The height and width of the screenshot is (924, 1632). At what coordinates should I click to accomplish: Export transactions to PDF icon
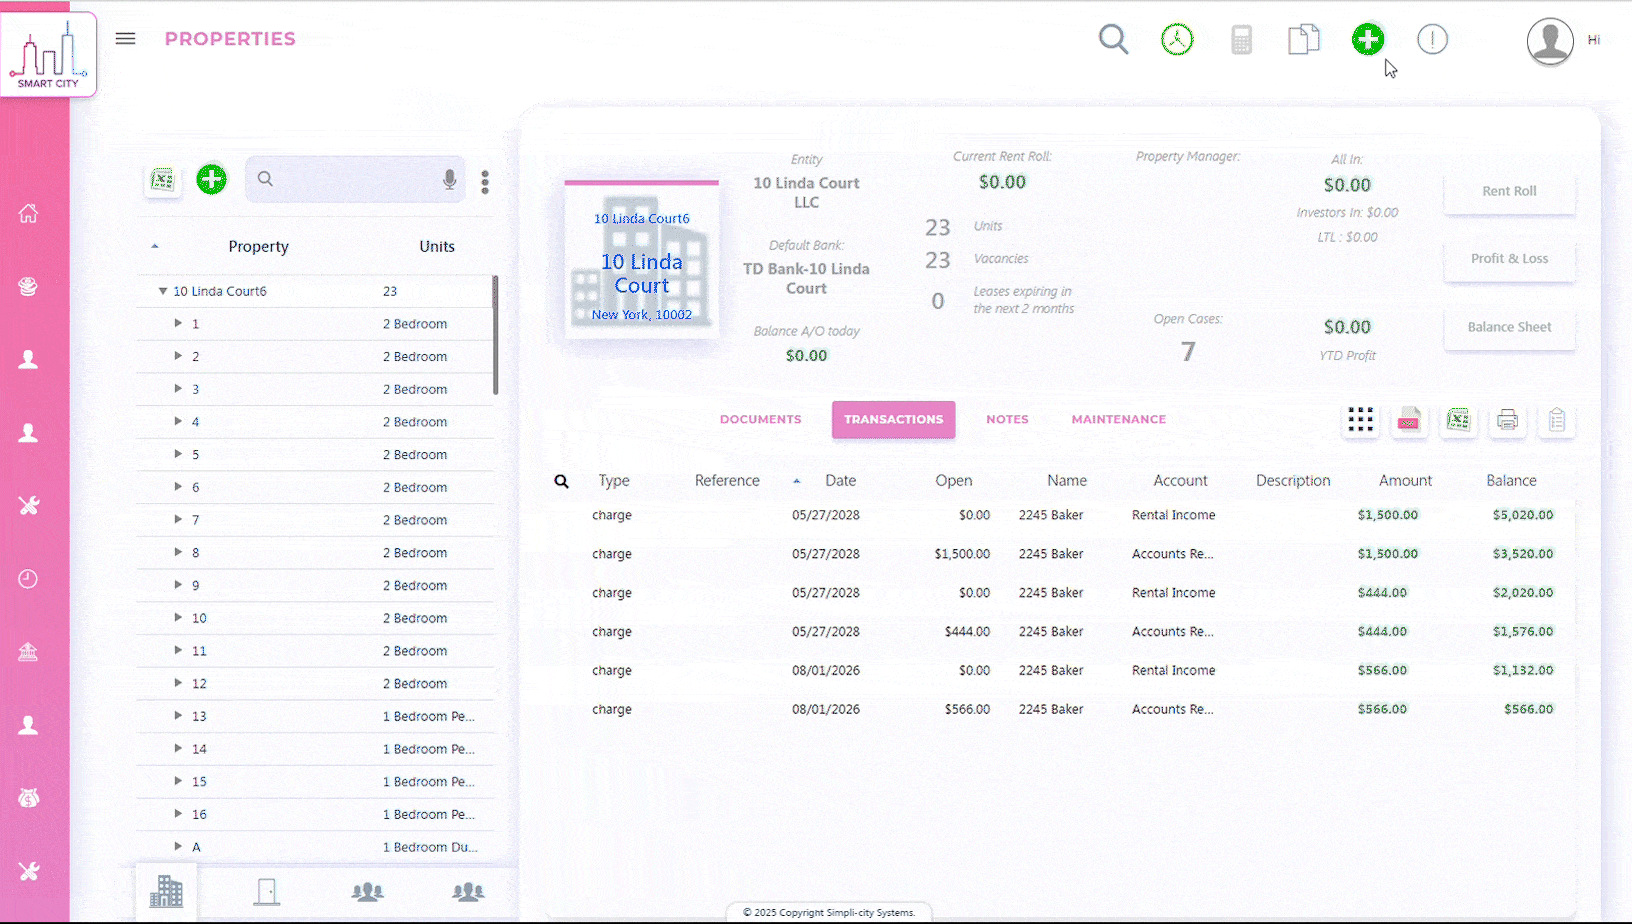(x=1409, y=420)
